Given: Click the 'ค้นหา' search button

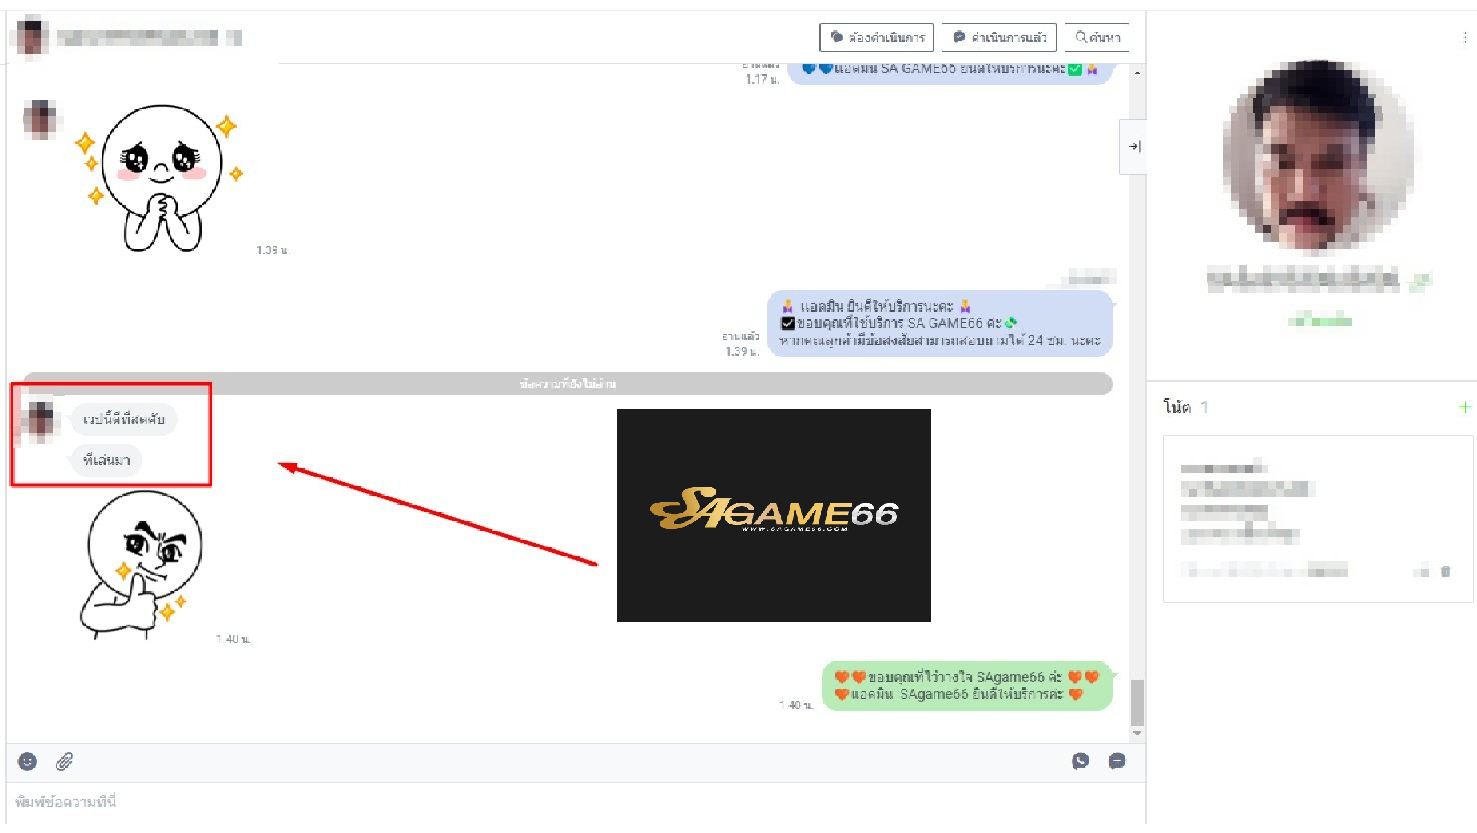Looking at the screenshot, I should 1097,38.
